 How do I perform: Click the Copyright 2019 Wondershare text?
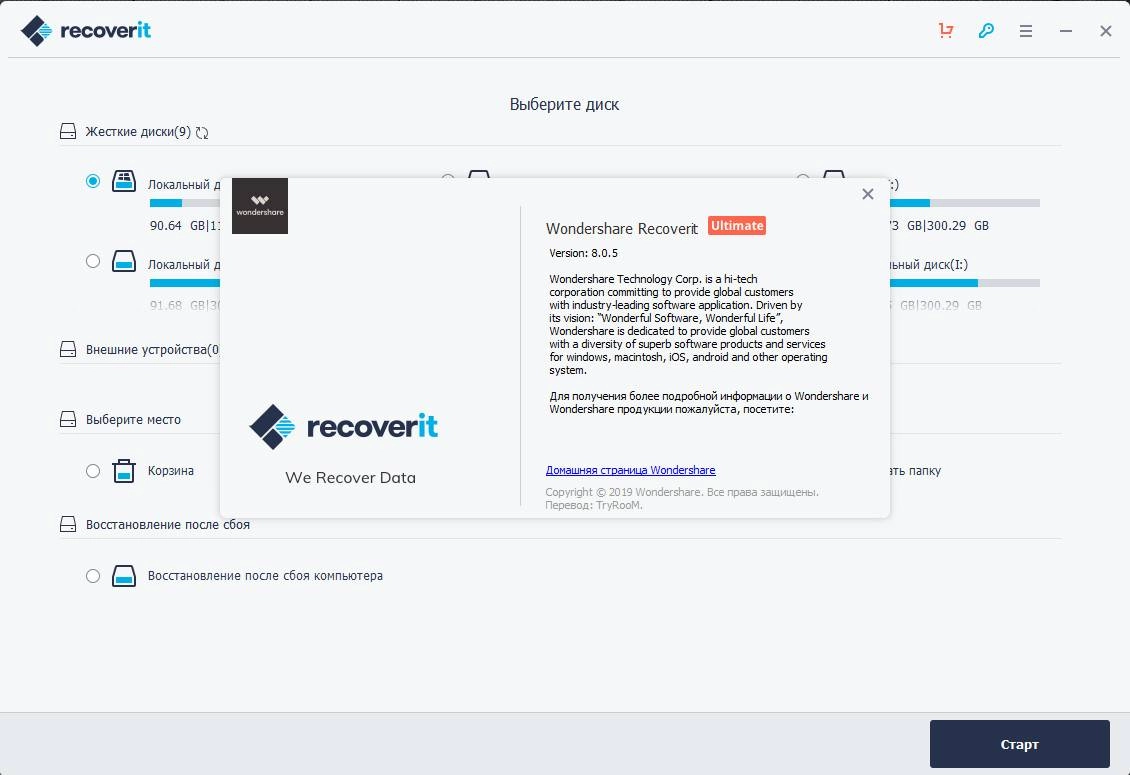tap(682, 492)
